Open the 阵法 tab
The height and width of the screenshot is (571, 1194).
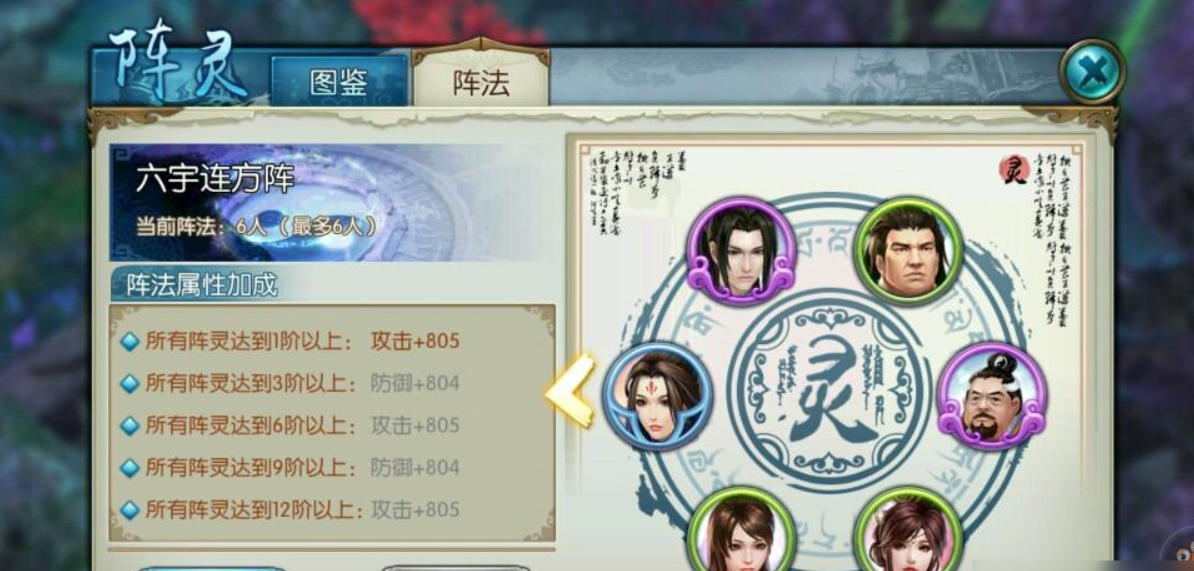pos(480,78)
